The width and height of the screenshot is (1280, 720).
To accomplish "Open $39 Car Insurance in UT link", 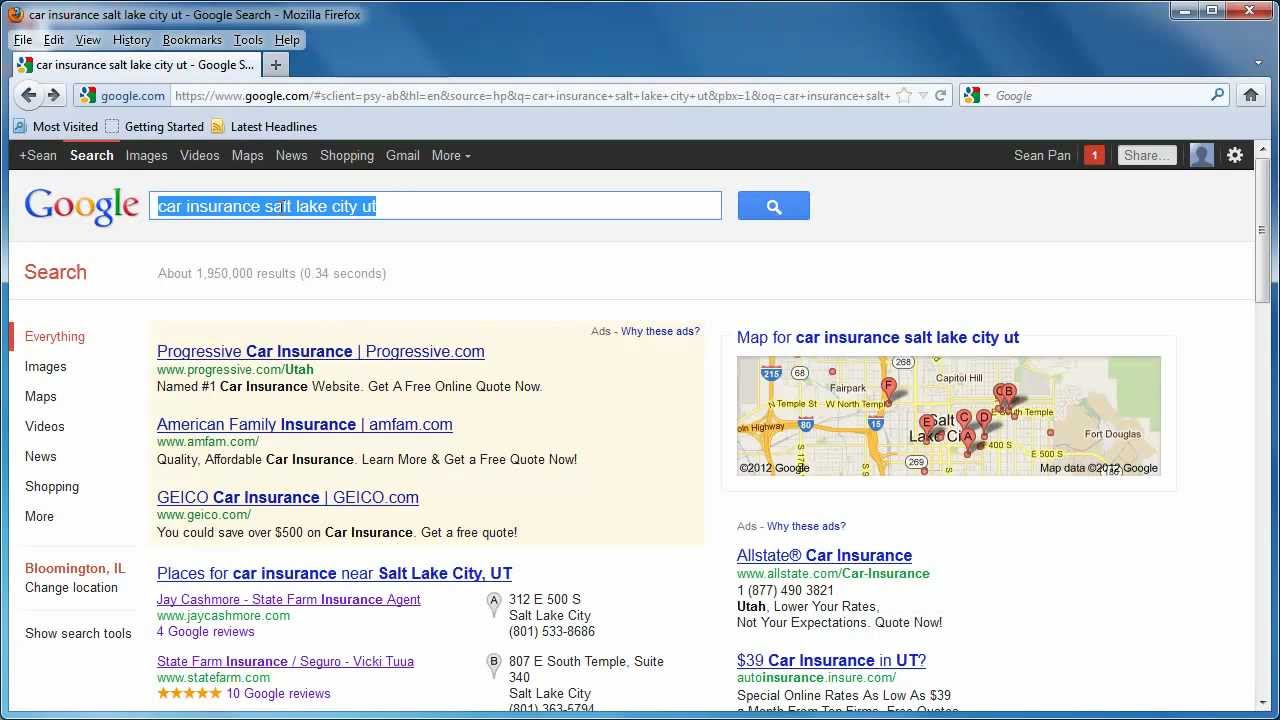I will click(831, 660).
